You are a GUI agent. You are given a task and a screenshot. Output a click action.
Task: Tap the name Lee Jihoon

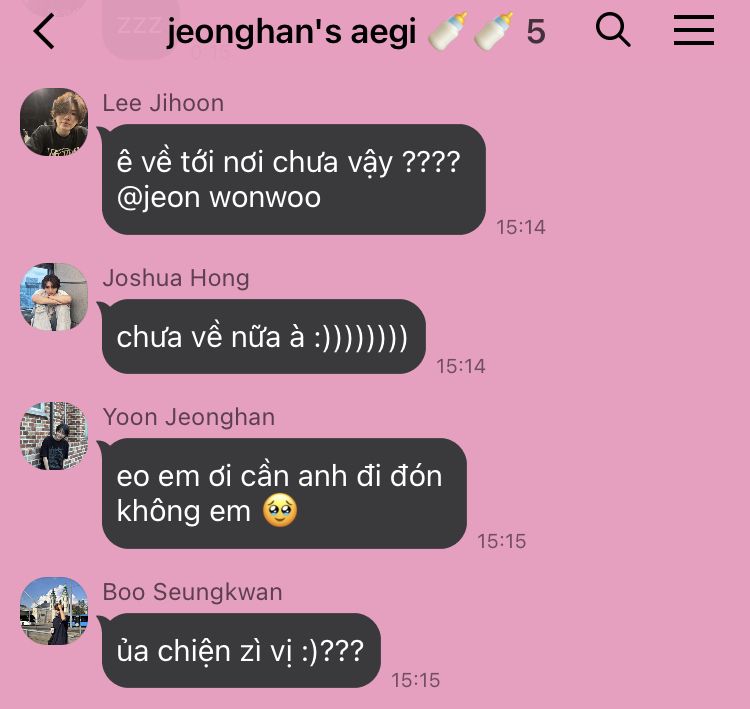tap(163, 103)
